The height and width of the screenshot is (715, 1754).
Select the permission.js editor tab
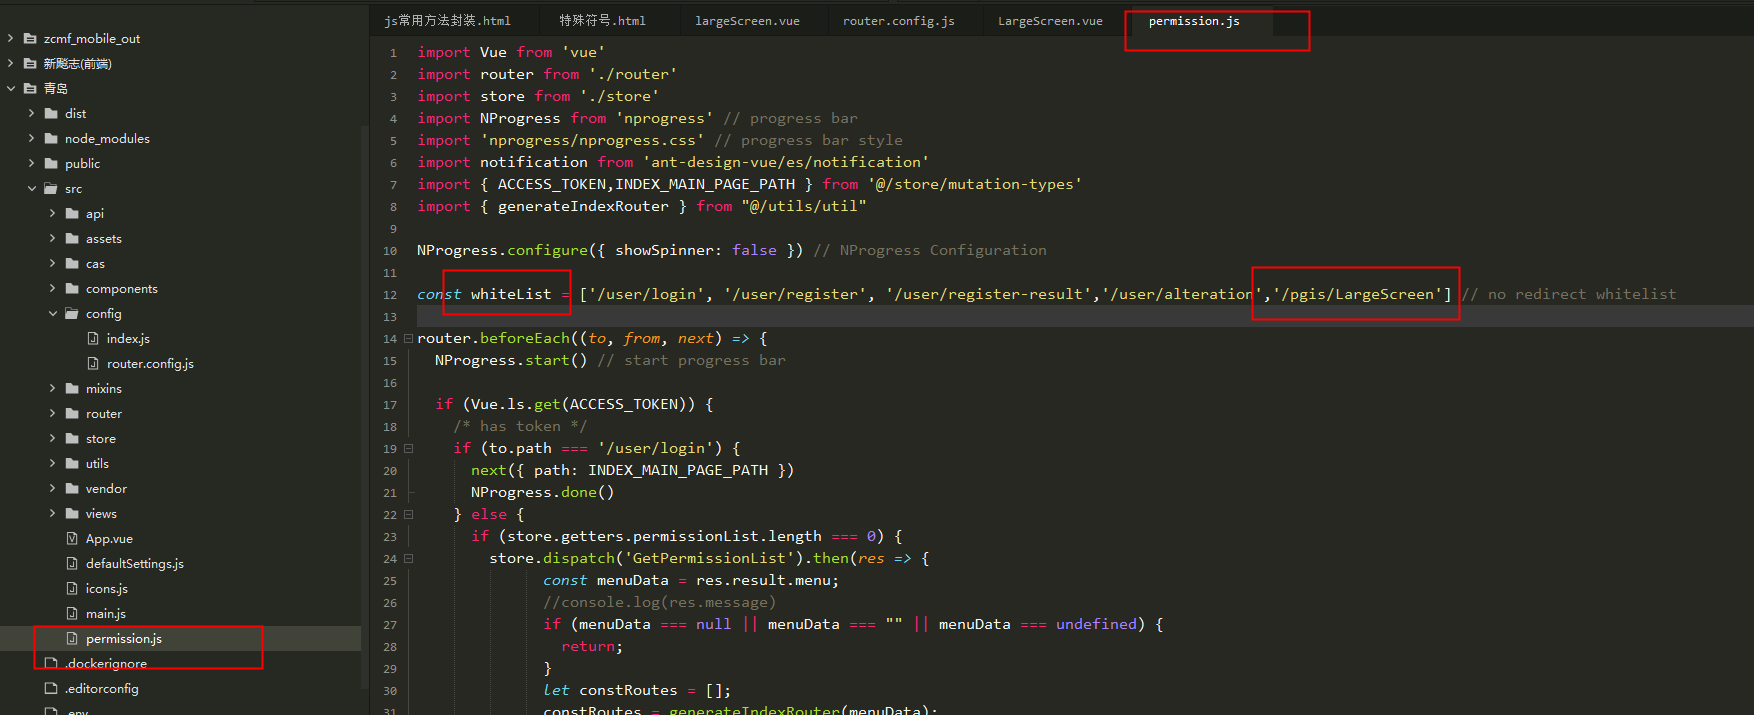pos(1194,20)
